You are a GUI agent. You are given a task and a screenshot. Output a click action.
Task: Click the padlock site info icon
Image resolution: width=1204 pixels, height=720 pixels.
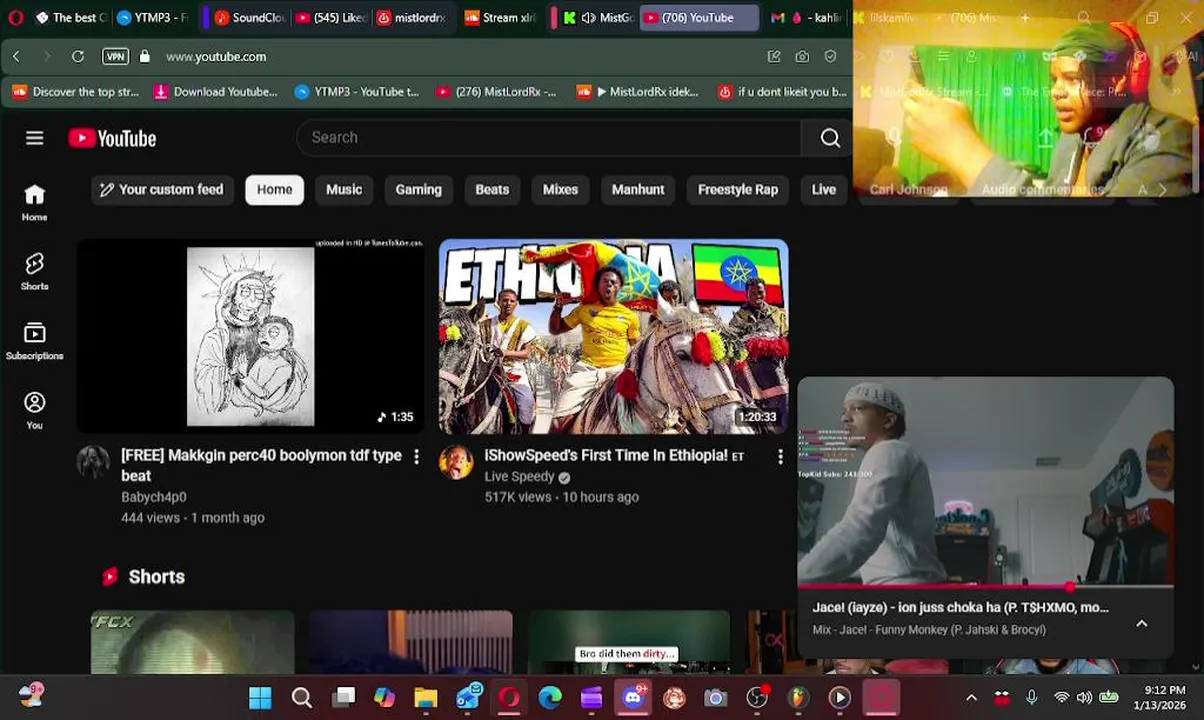pos(144,57)
